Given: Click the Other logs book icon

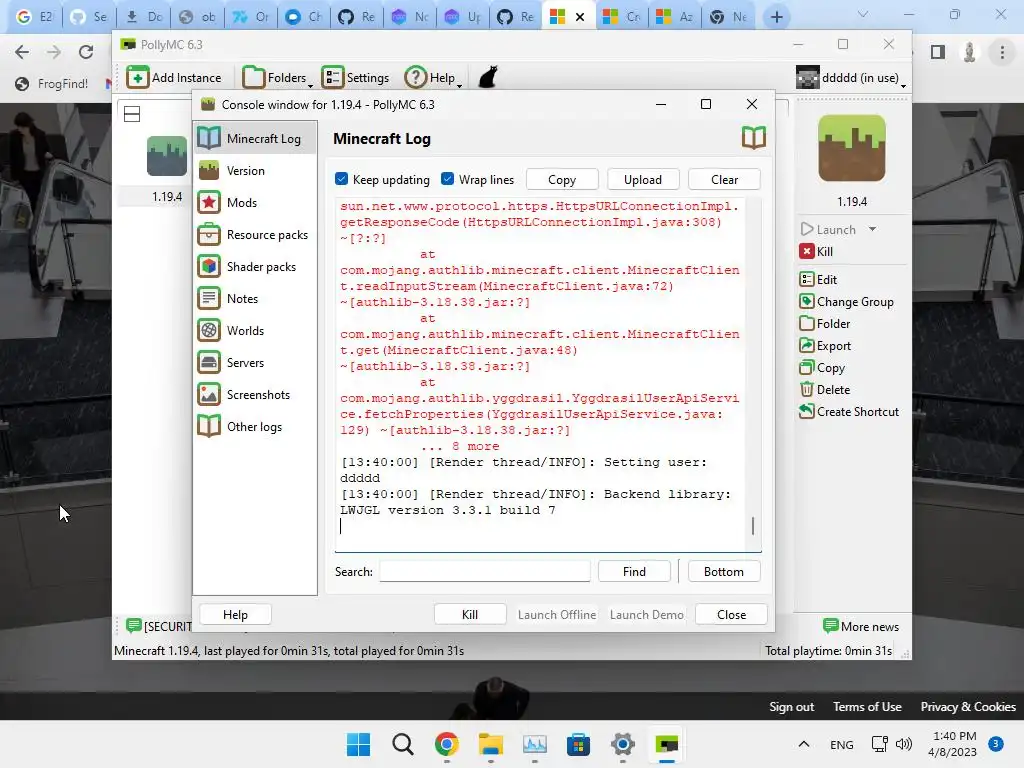Looking at the screenshot, I should point(209,426).
